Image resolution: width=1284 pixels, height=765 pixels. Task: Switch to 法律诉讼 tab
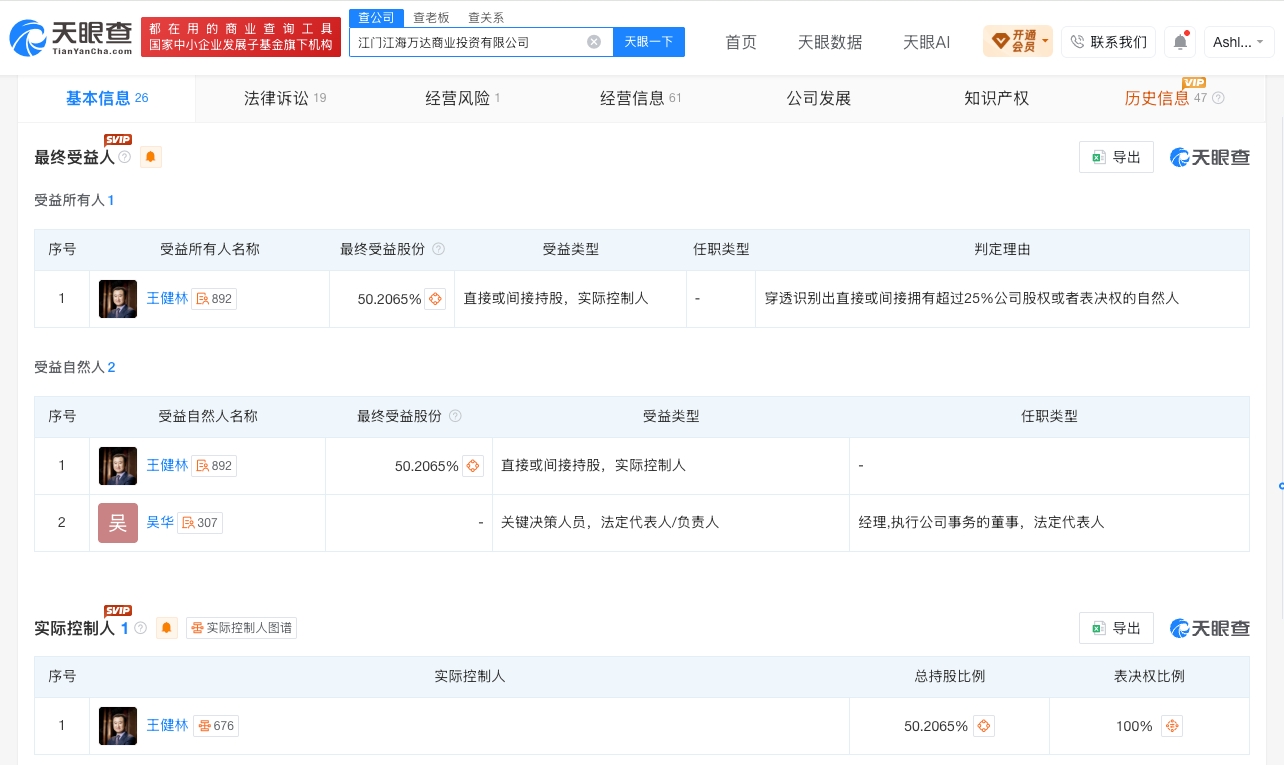pyautogui.click(x=285, y=98)
